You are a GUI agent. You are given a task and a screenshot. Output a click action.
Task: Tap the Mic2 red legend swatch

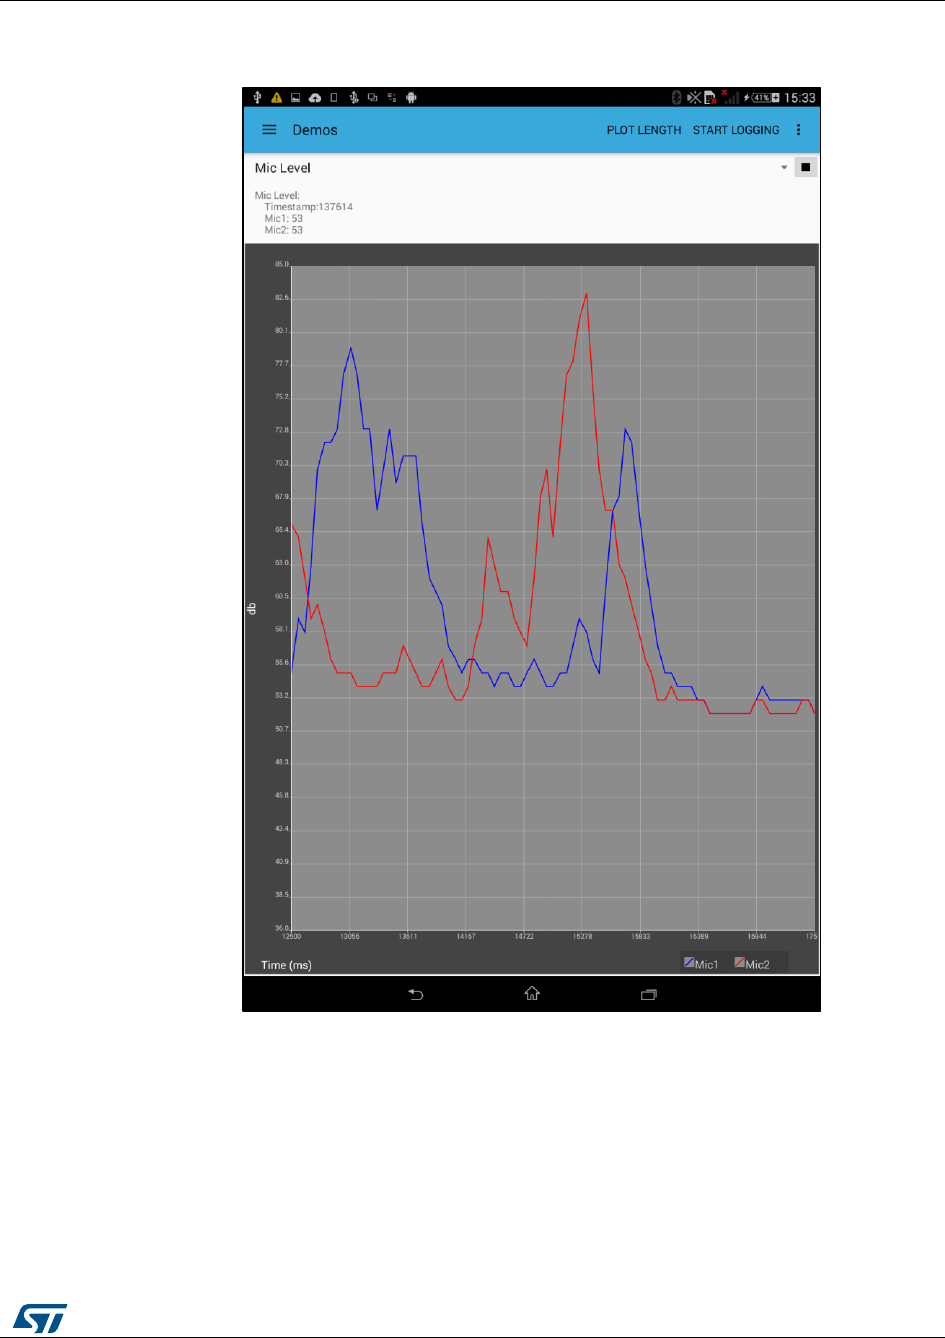click(x=740, y=963)
